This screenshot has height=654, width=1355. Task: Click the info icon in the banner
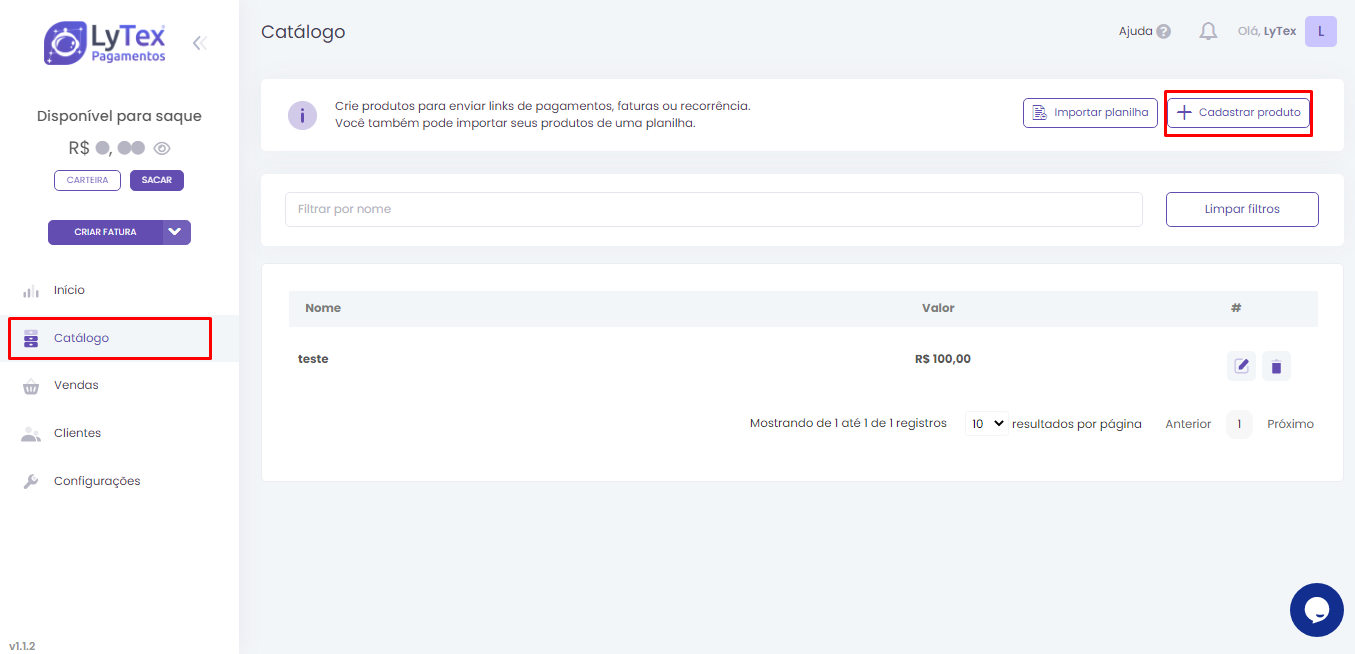pos(302,115)
